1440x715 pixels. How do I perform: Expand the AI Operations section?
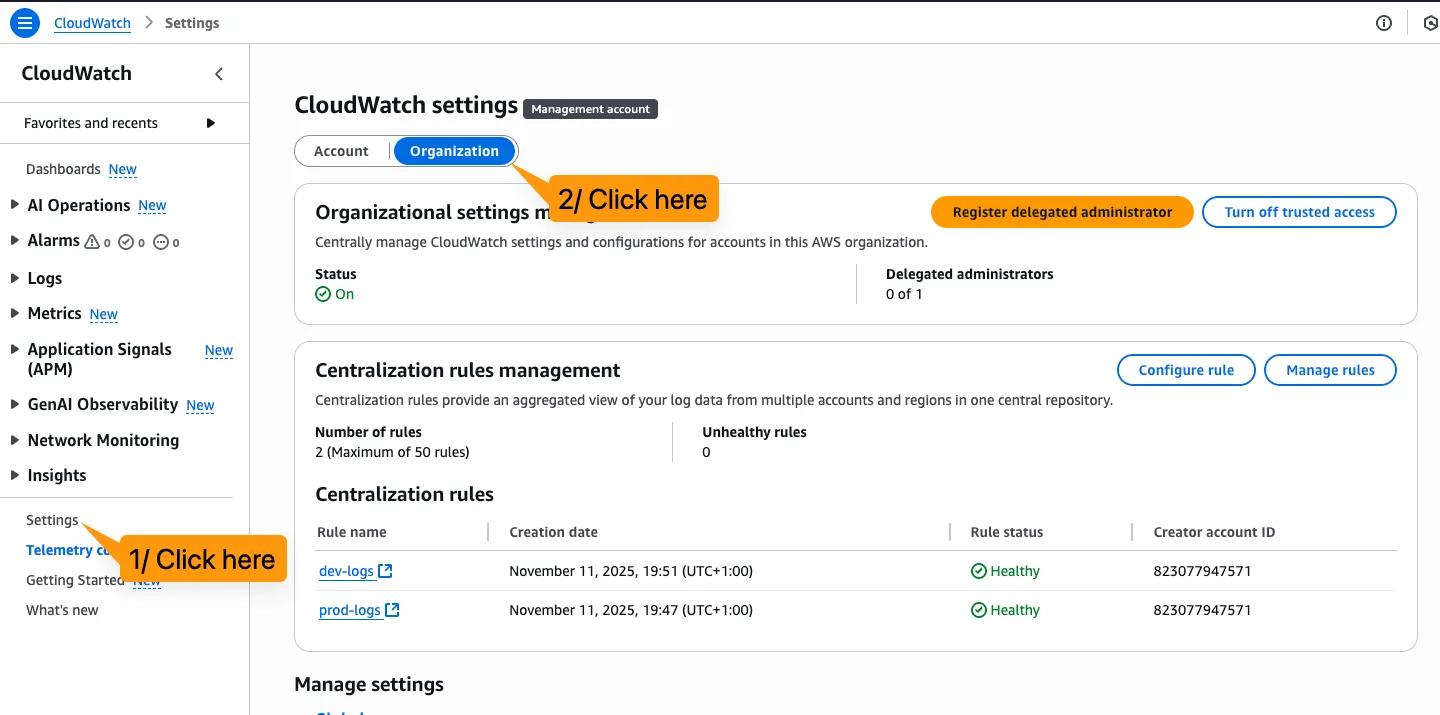(14, 205)
